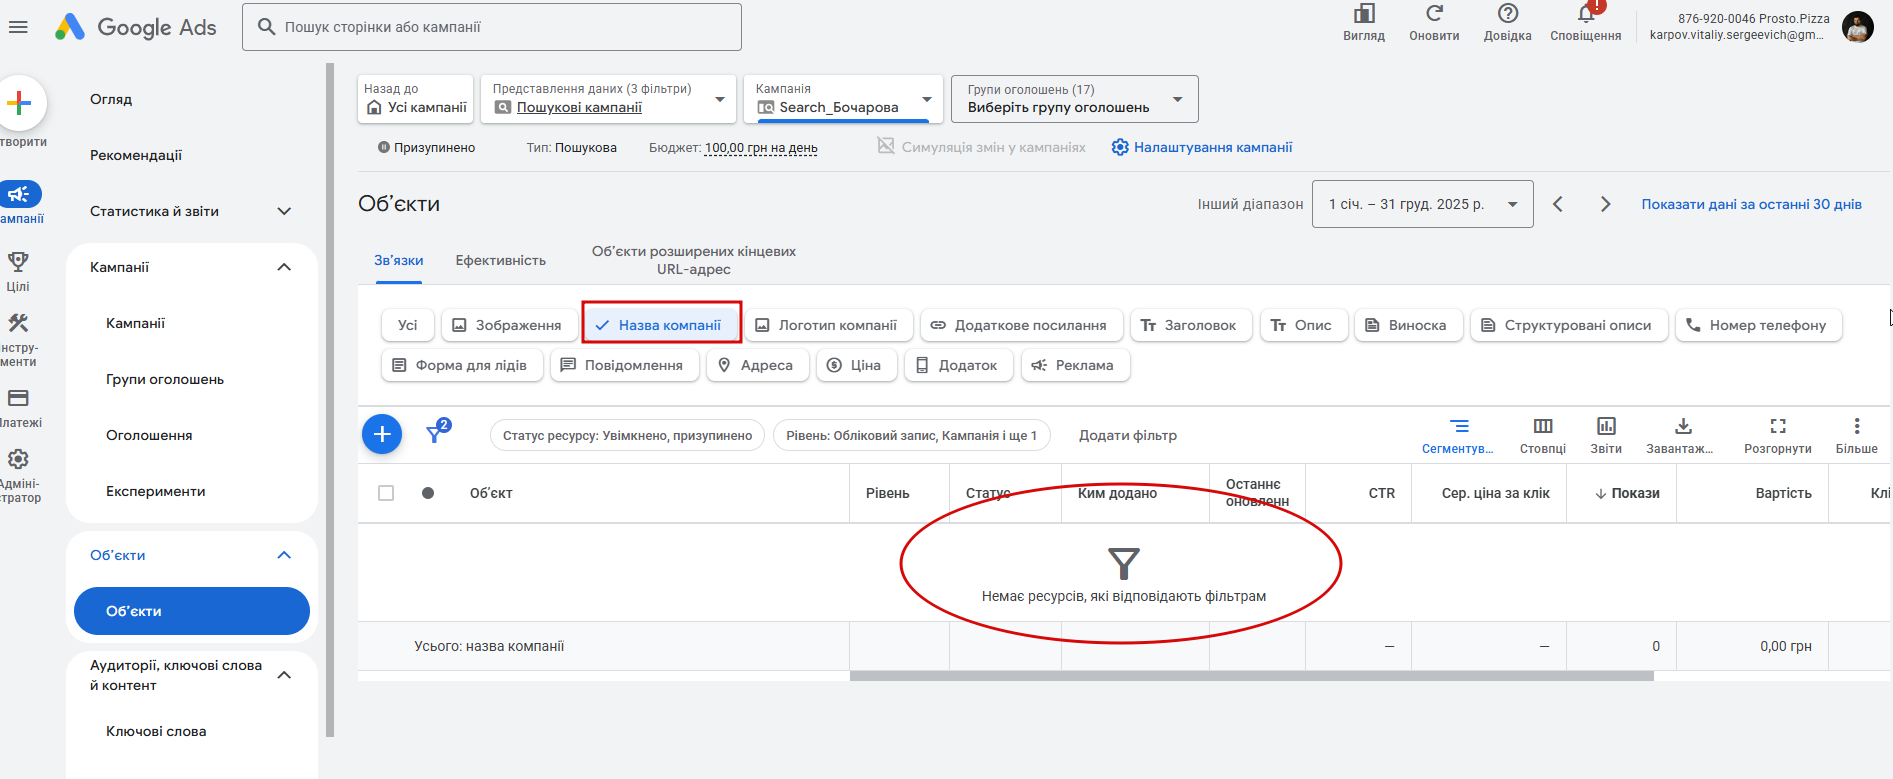
Task: Toggle the 'Зображення' asset type chip
Action: 507,325
